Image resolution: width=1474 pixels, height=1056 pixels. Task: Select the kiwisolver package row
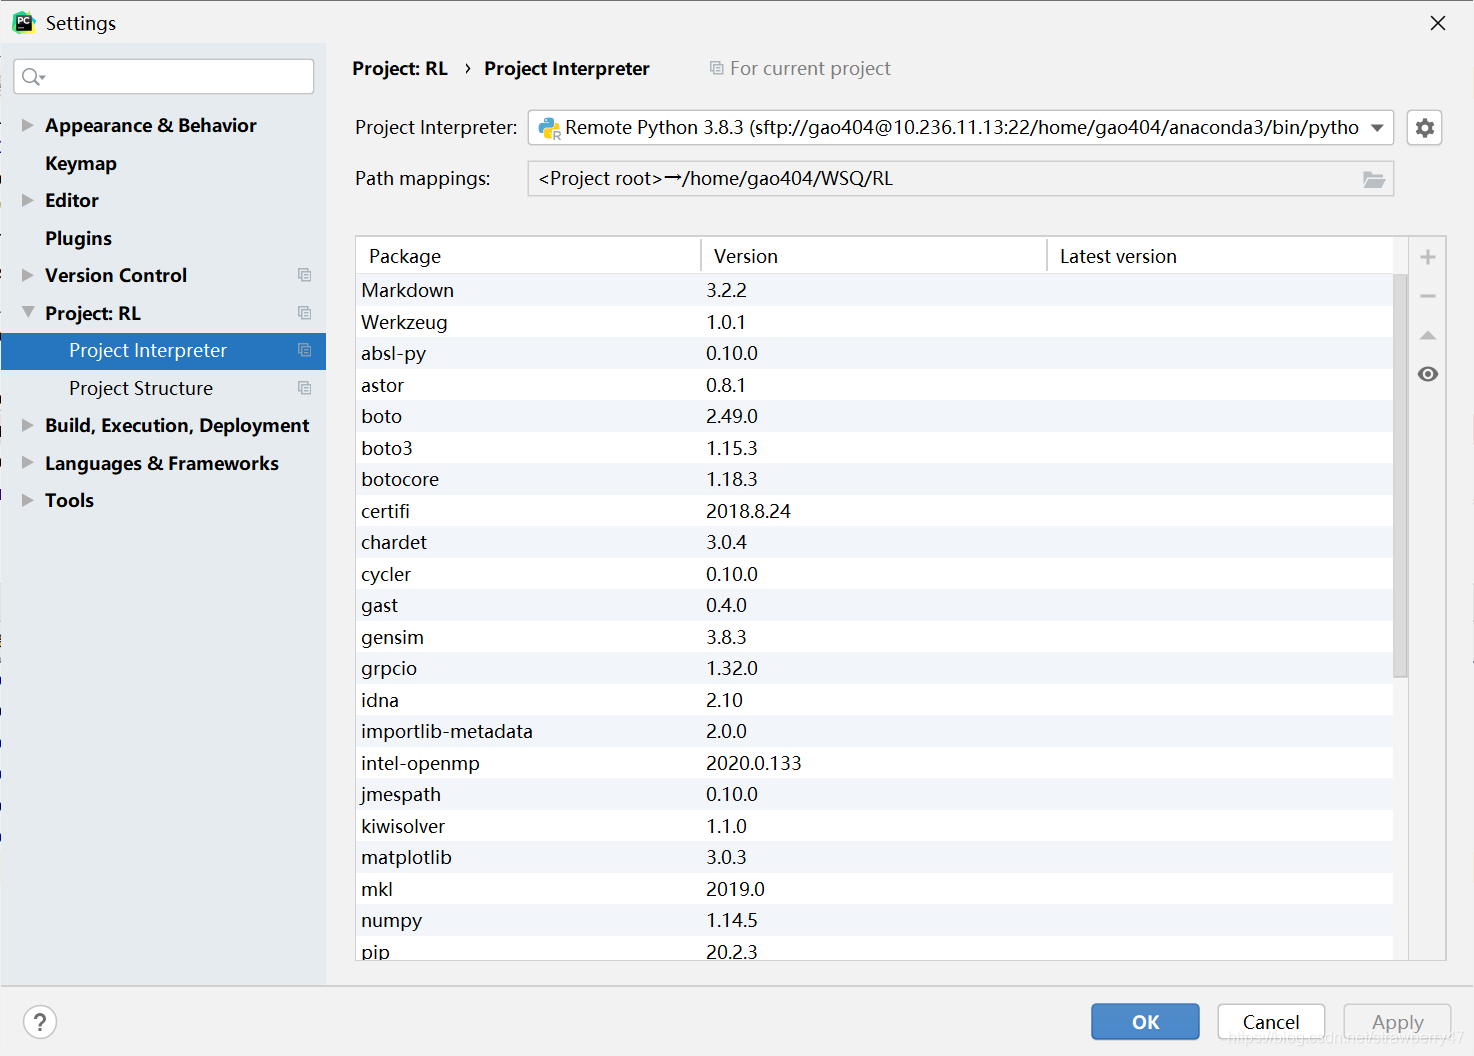click(874, 826)
